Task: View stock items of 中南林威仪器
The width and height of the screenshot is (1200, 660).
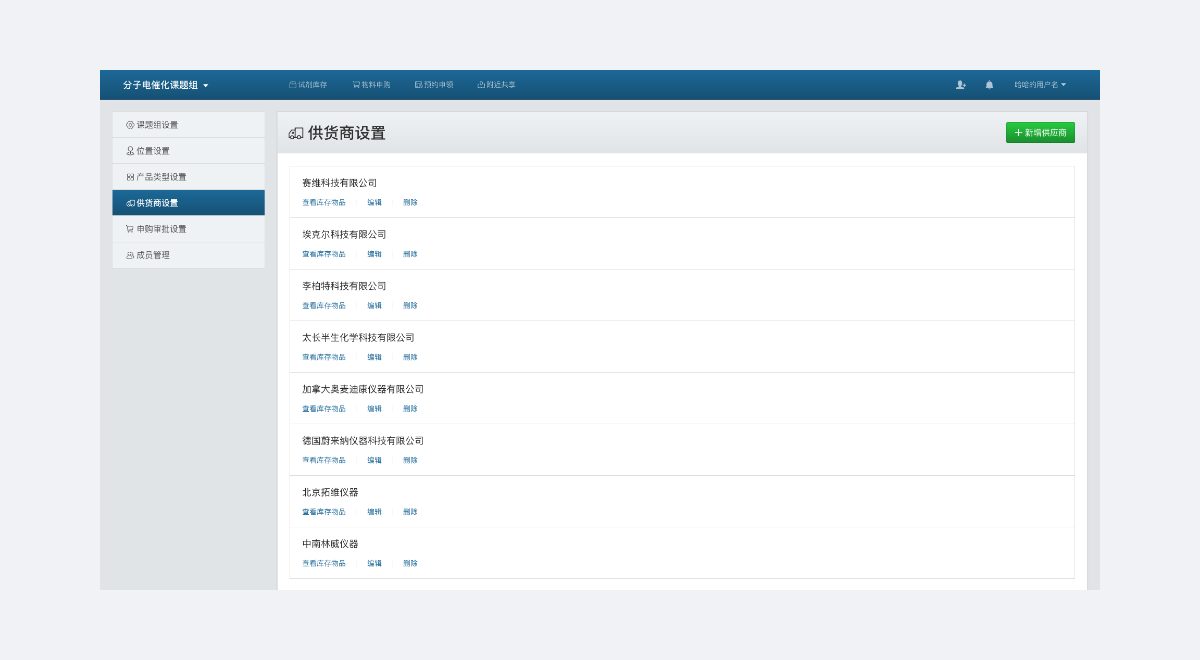Action: (324, 563)
